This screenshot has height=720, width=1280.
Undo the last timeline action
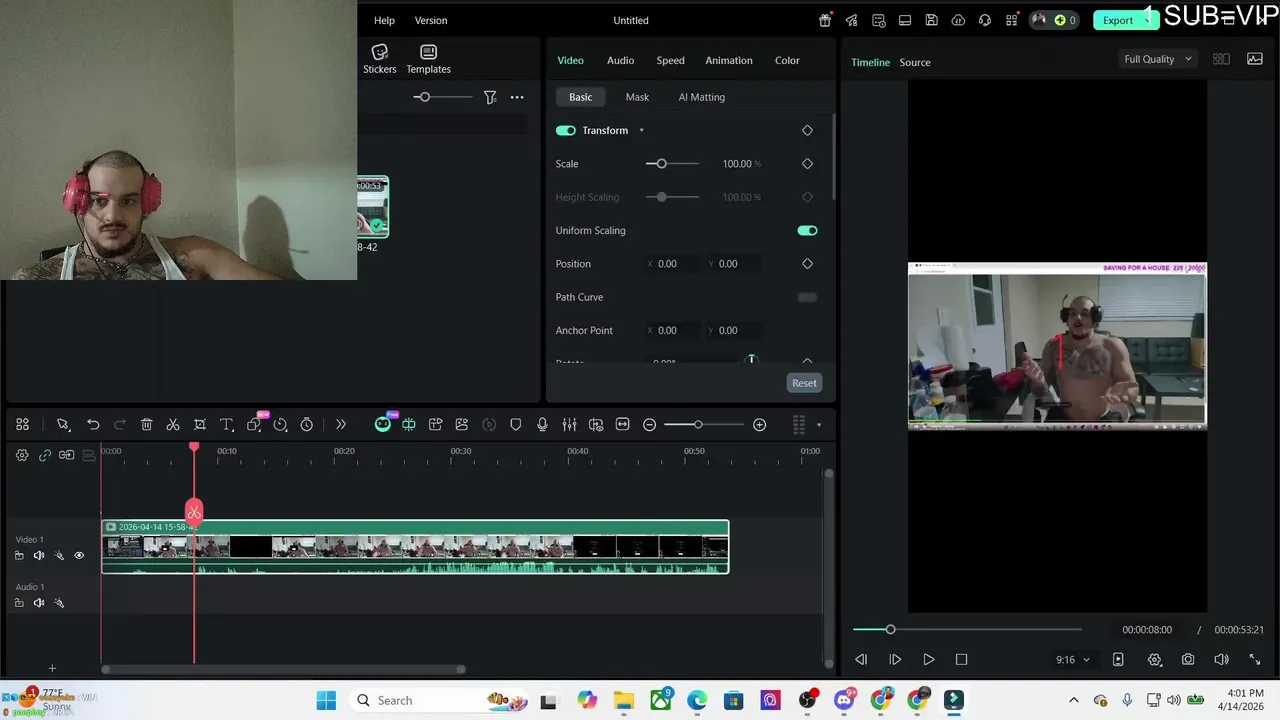[x=93, y=425]
